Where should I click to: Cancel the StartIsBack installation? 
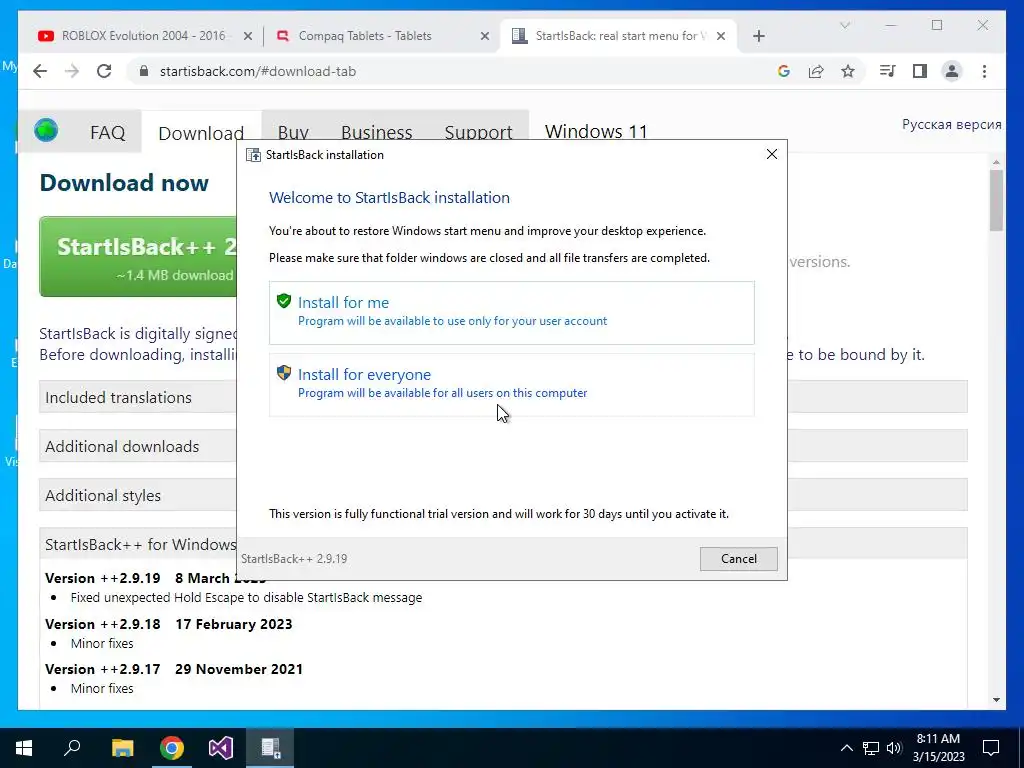[x=739, y=558]
